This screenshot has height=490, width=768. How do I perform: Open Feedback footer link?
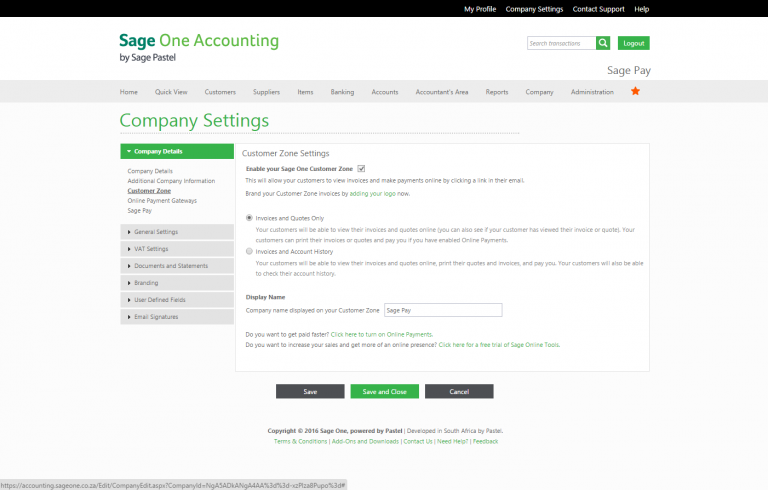tap(485, 441)
